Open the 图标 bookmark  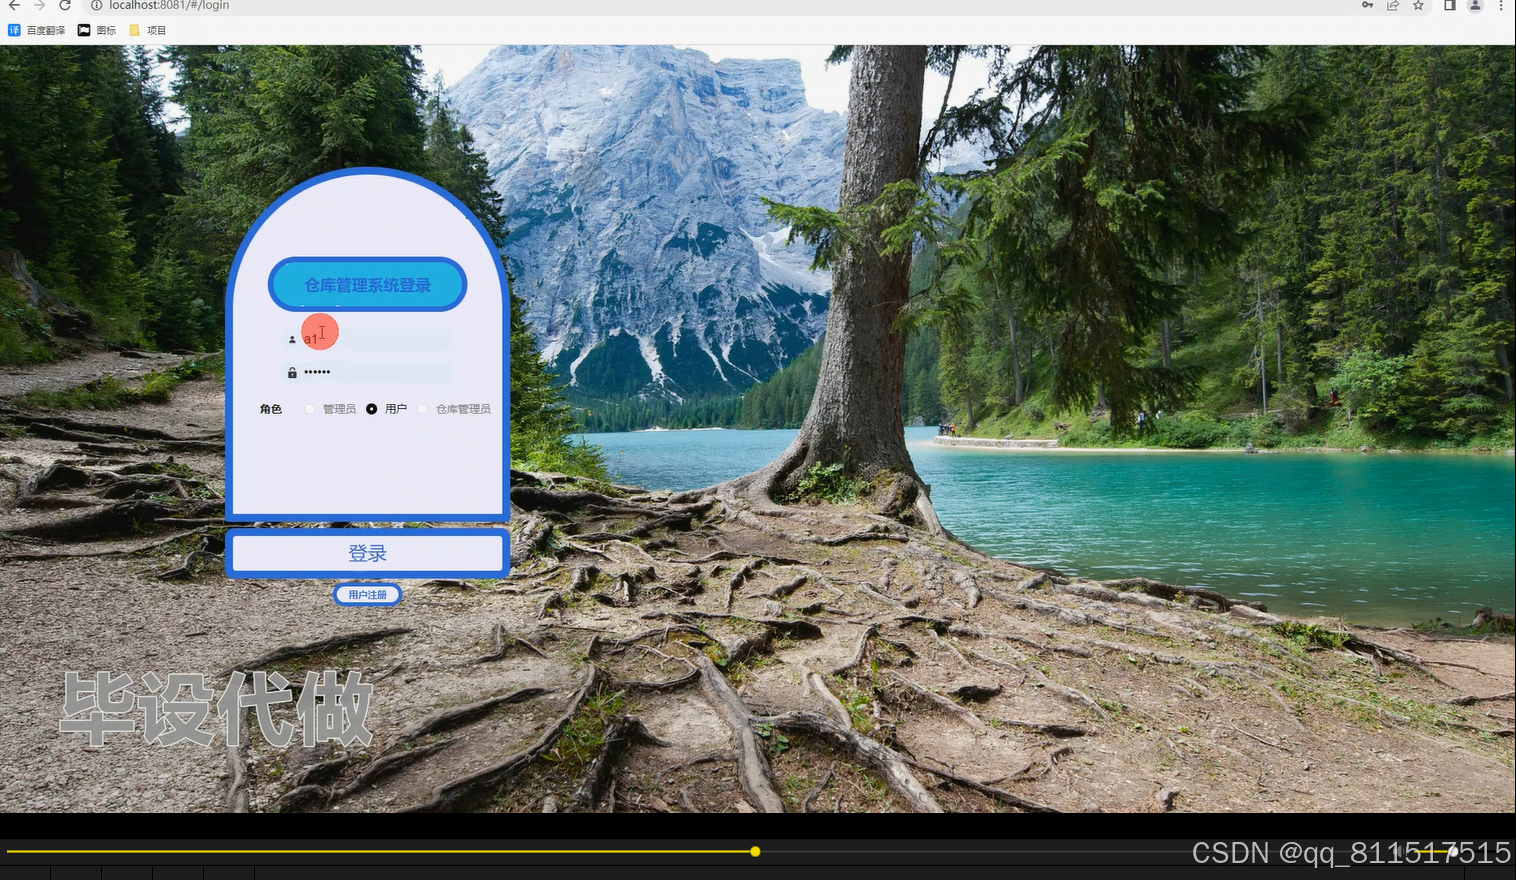coord(97,30)
